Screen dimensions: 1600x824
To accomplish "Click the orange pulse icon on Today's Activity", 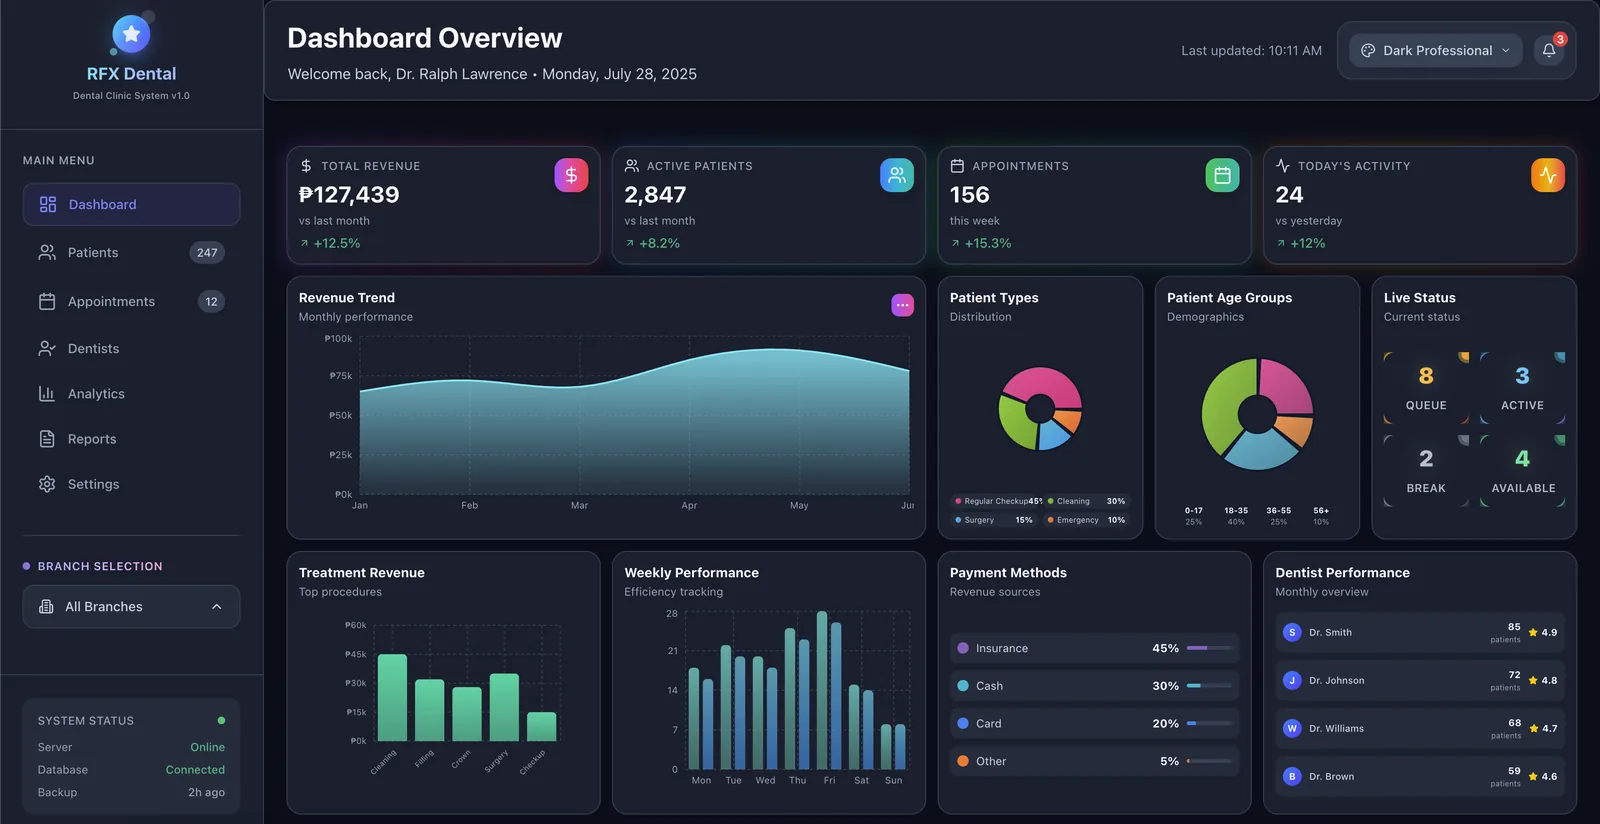I will tap(1548, 175).
